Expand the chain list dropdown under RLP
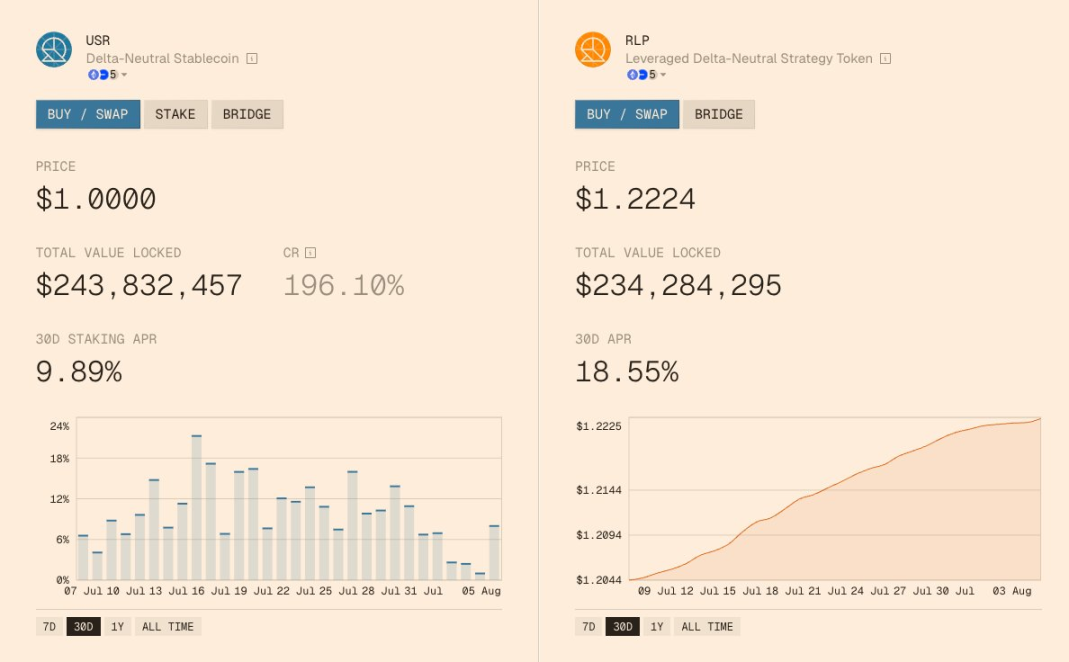 point(662,75)
